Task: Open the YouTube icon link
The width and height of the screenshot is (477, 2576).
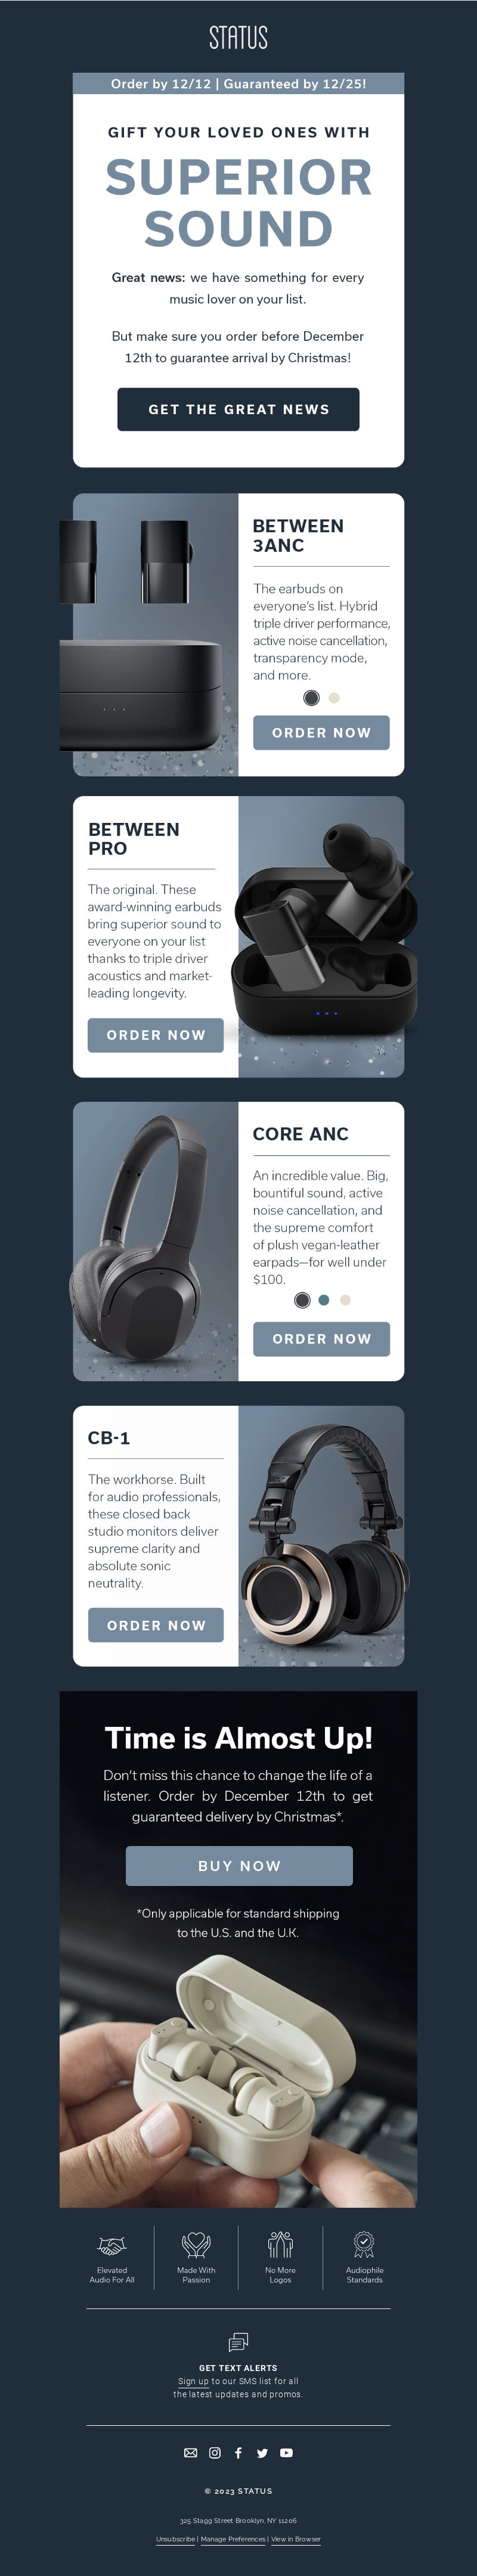Action: click(286, 2453)
